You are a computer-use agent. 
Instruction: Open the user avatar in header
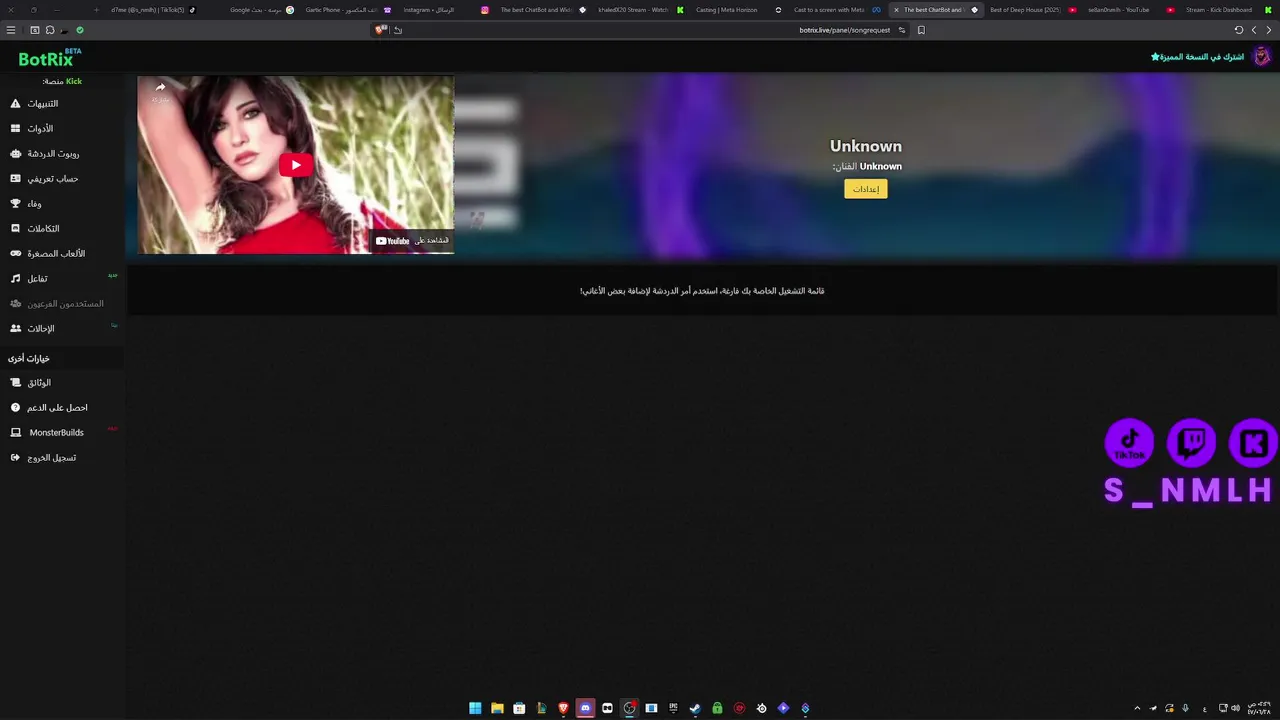click(x=1262, y=56)
